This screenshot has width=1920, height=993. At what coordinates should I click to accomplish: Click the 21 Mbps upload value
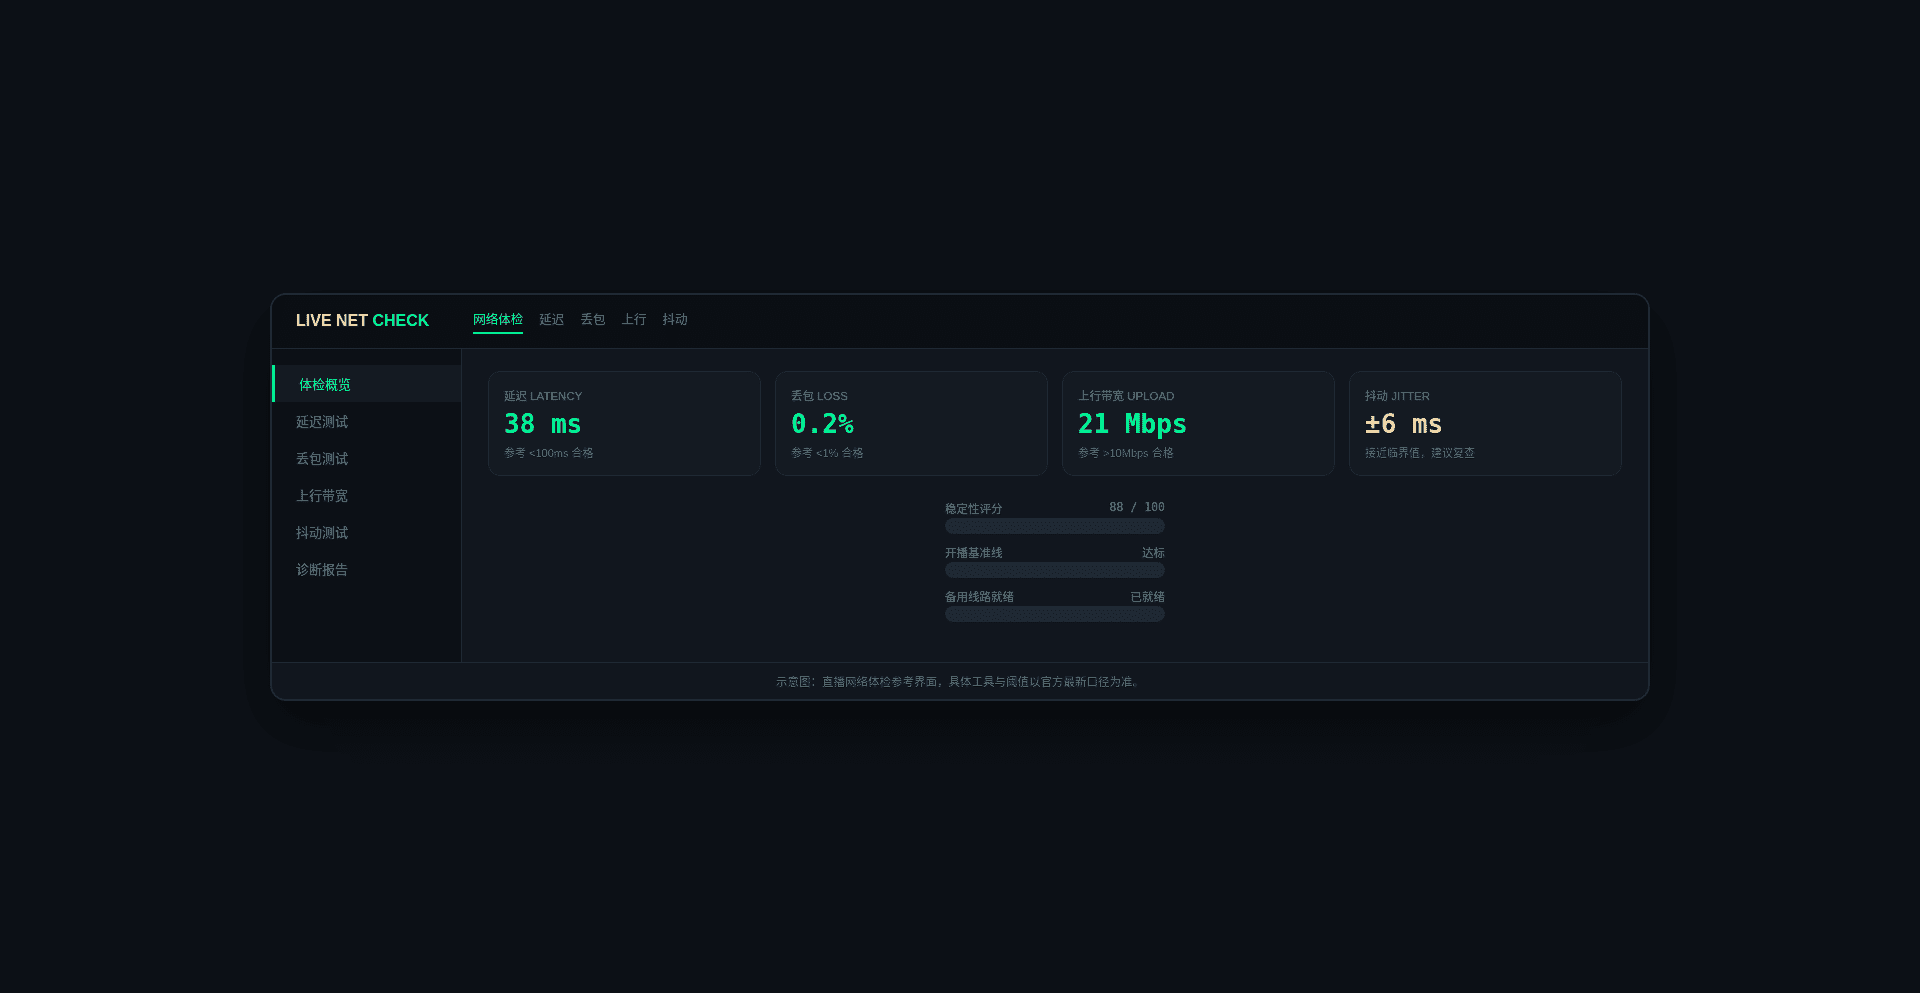(x=1132, y=424)
